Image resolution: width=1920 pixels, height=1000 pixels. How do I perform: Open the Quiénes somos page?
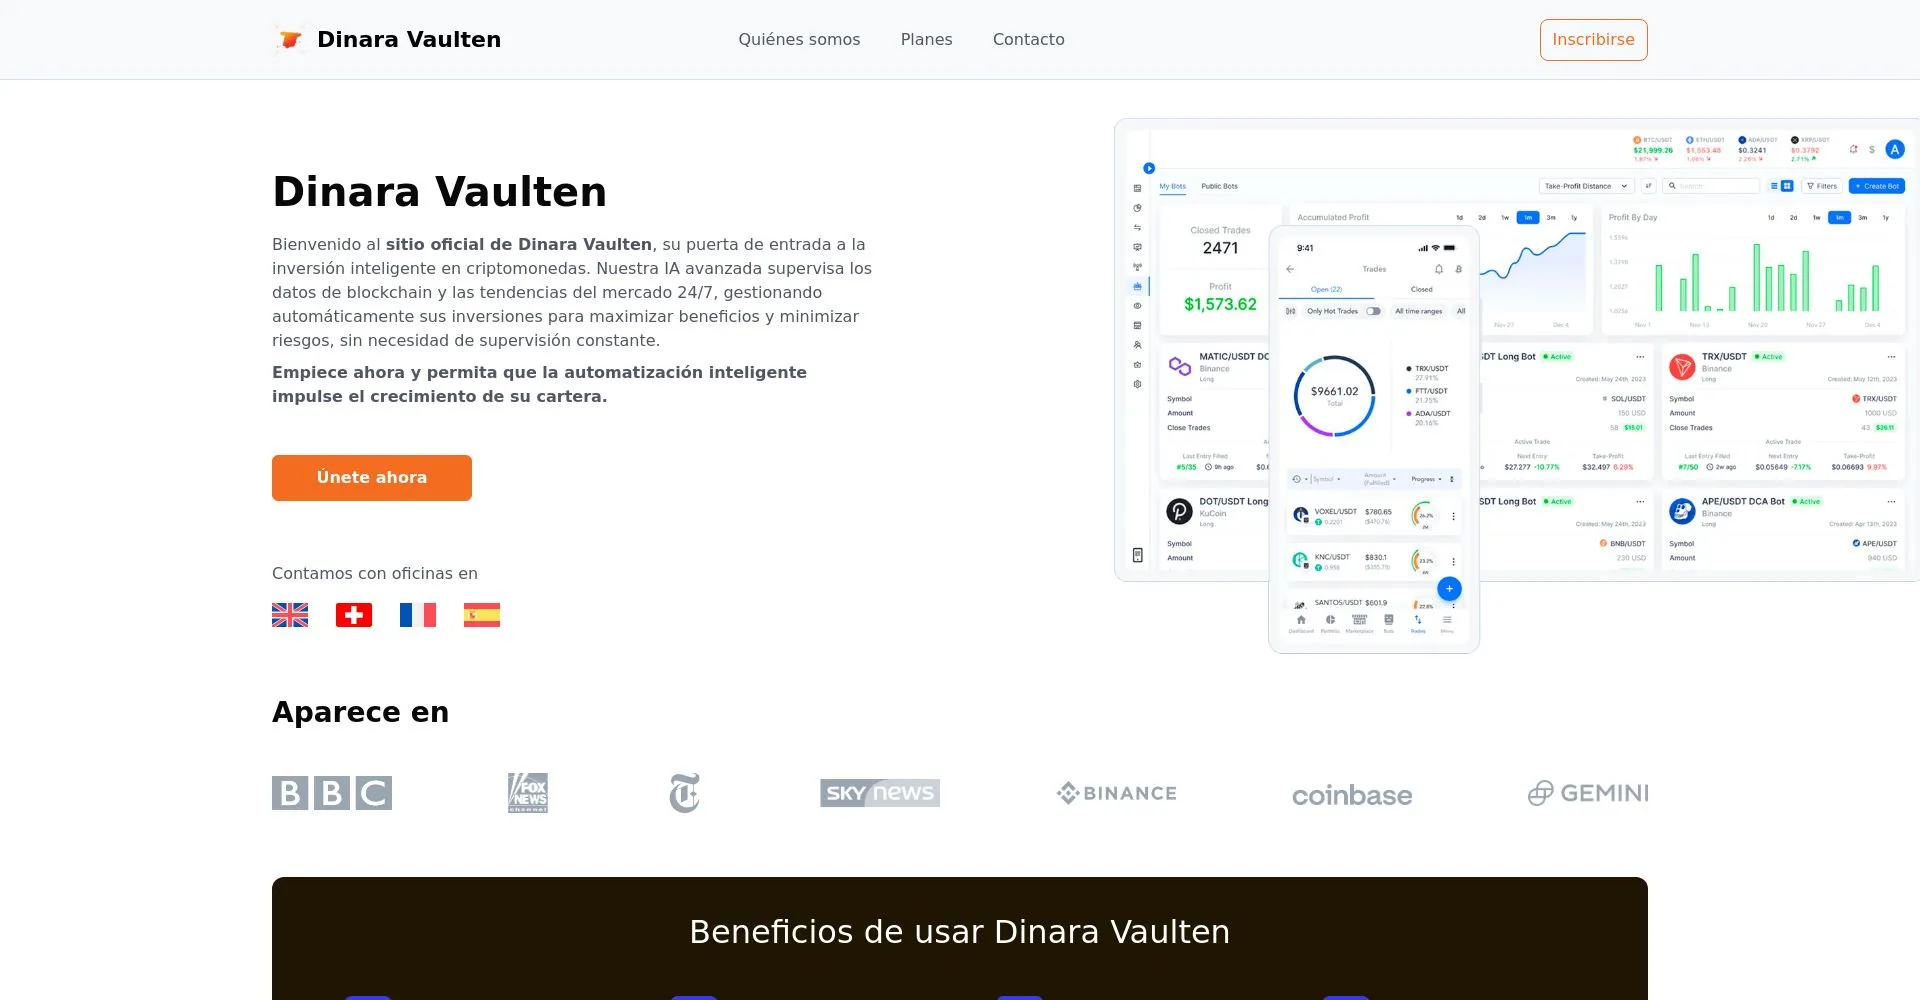click(799, 40)
